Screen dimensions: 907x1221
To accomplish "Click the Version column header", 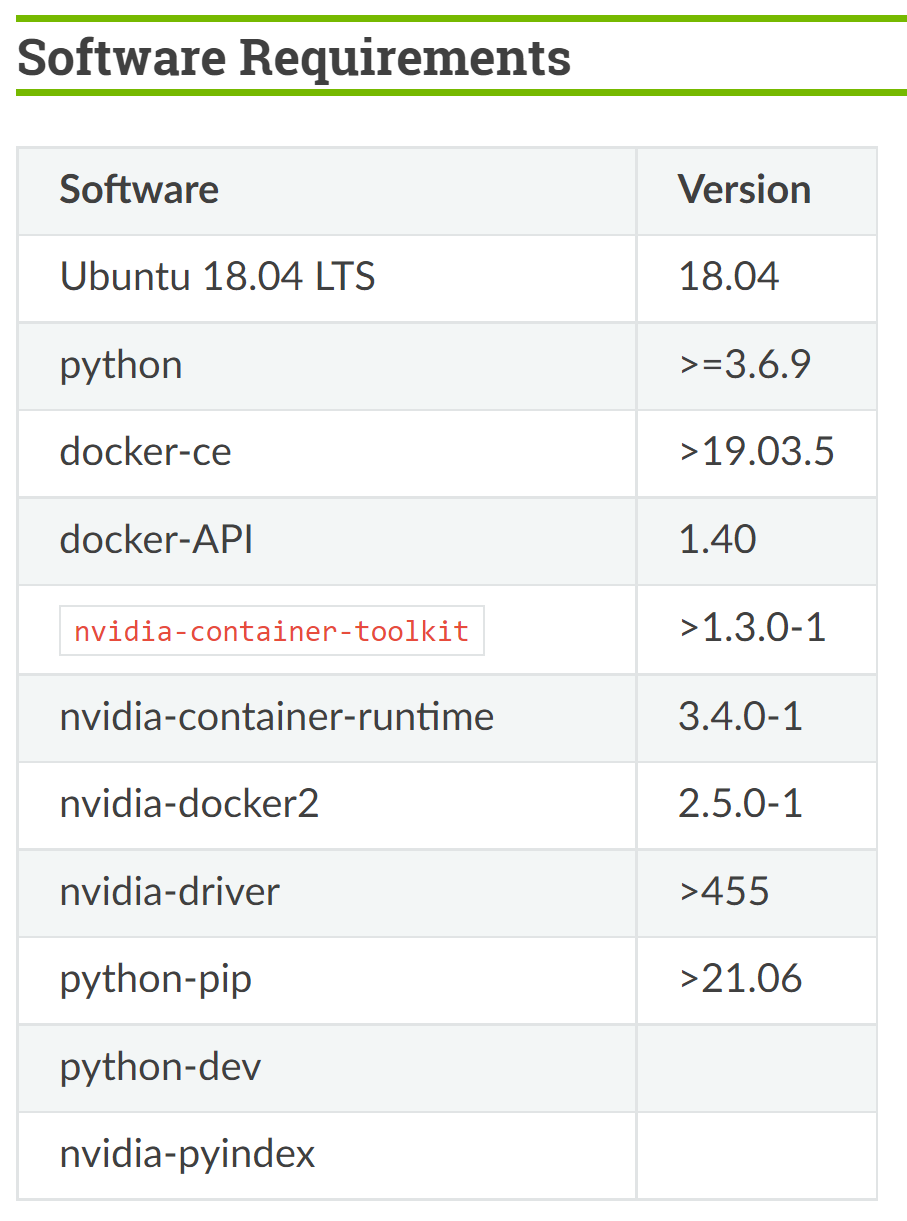I will click(x=744, y=189).
